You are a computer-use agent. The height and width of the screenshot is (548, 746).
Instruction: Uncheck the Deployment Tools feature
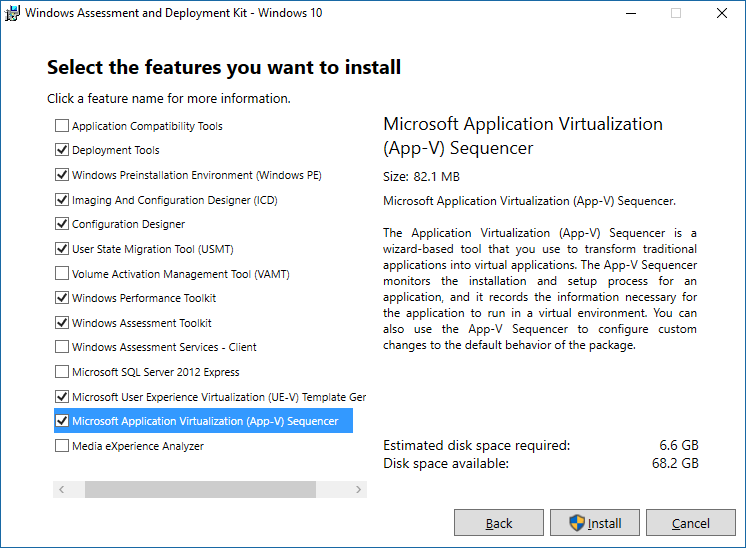point(62,150)
